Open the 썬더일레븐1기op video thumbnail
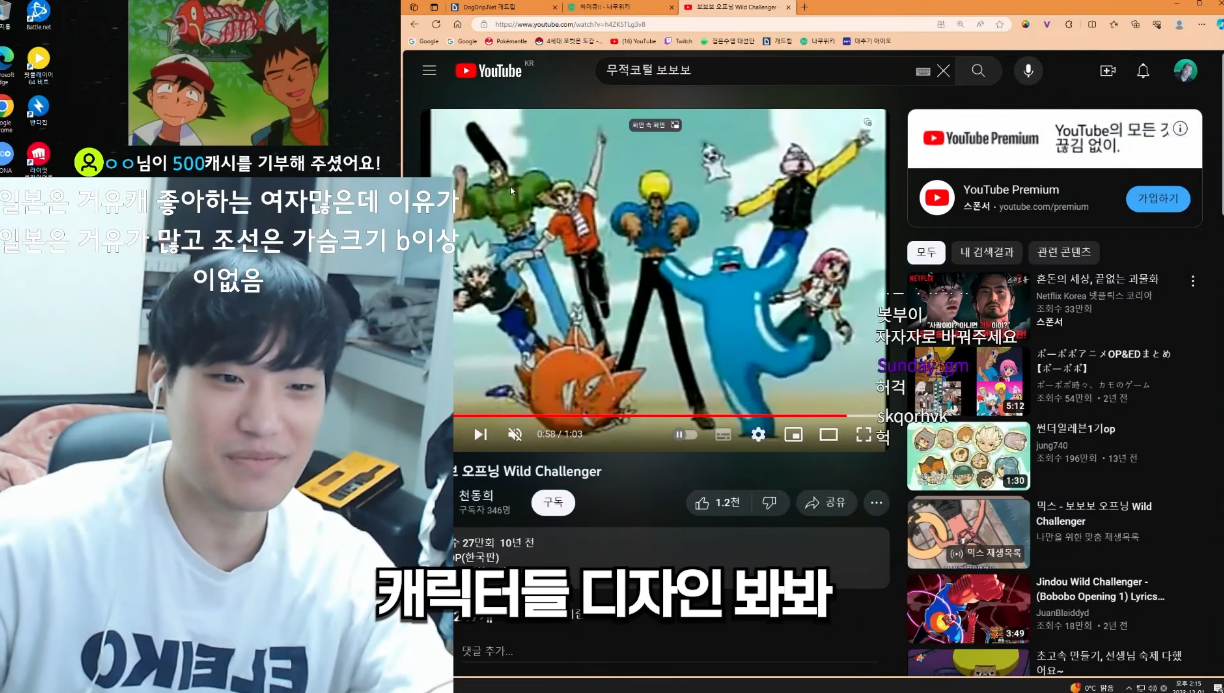This screenshot has width=1224, height=693. point(968,456)
